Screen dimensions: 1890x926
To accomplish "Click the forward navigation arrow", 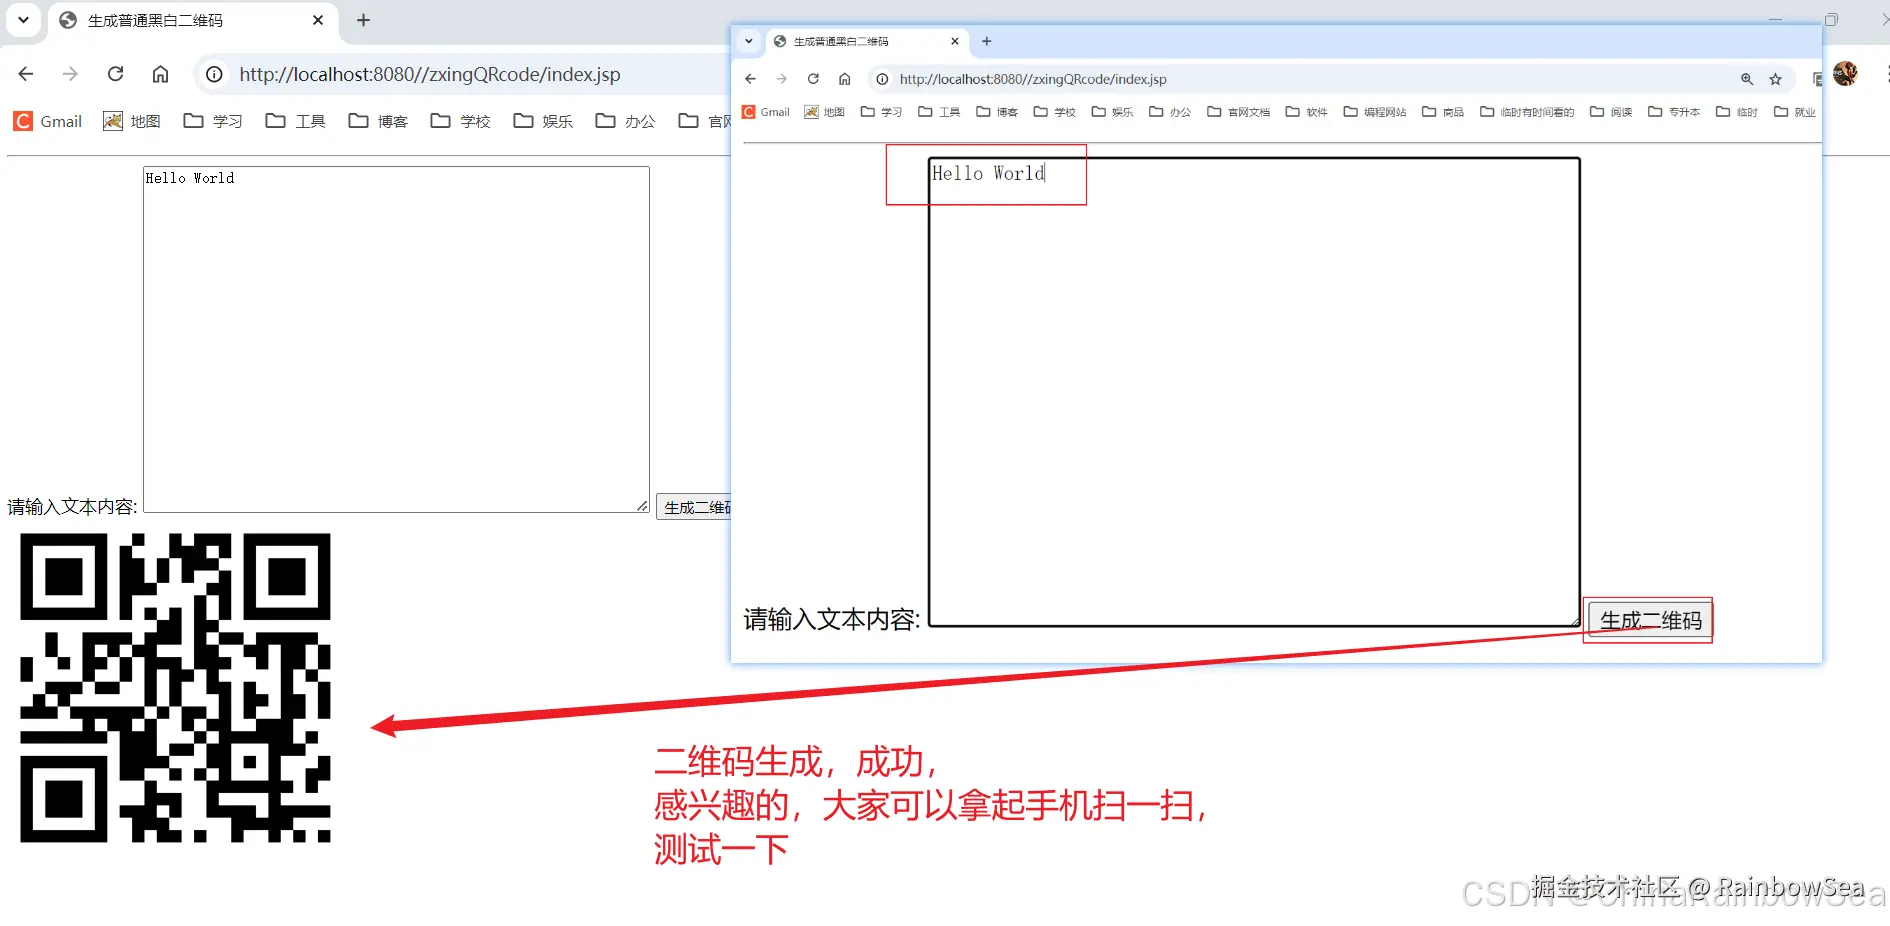I will coord(782,79).
